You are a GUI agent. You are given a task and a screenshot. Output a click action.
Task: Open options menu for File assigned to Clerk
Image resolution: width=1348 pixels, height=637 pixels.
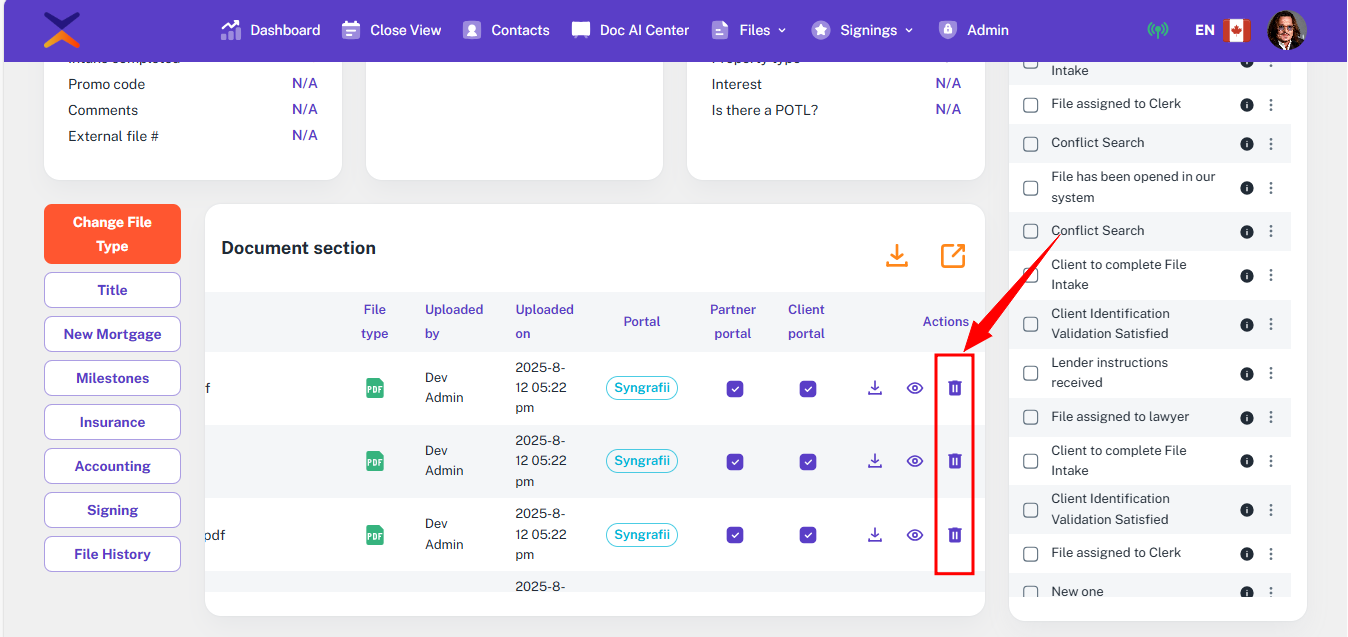[1271, 105]
